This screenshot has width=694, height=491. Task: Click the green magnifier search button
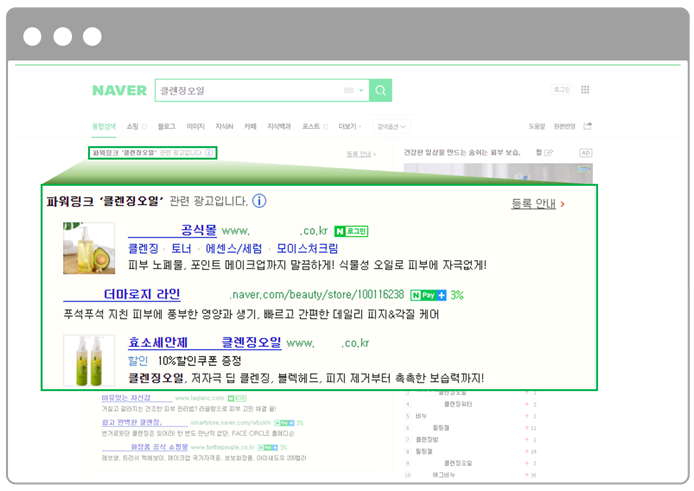380,90
